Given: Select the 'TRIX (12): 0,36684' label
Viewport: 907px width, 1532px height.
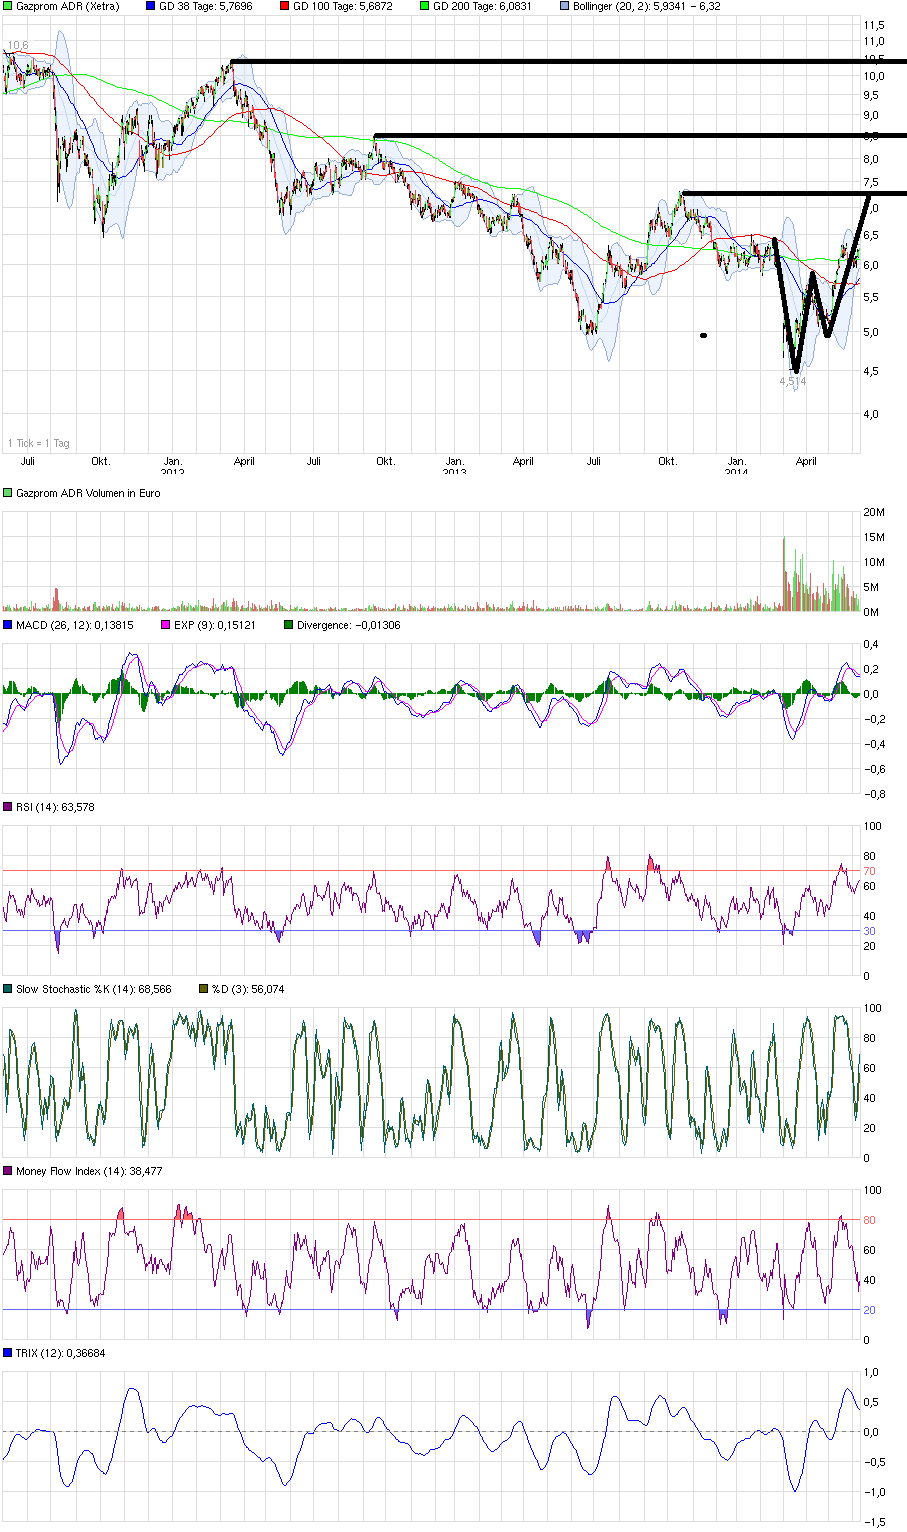Looking at the screenshot, I should [x=60, y=1353].
